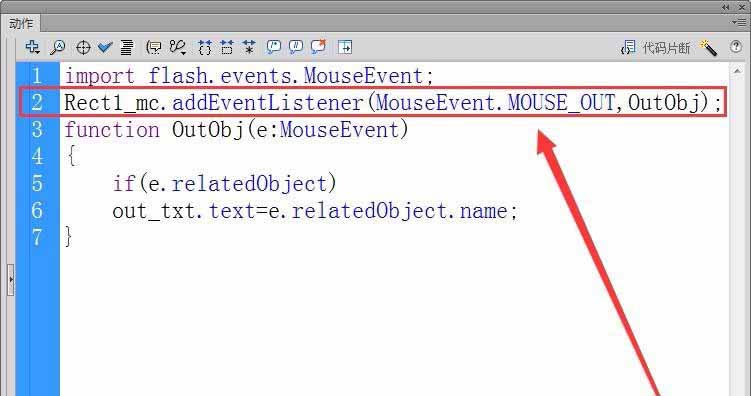
Task: Click 'OutObj(e:MouseEvent)' on line 3
Action: (290, 130)
